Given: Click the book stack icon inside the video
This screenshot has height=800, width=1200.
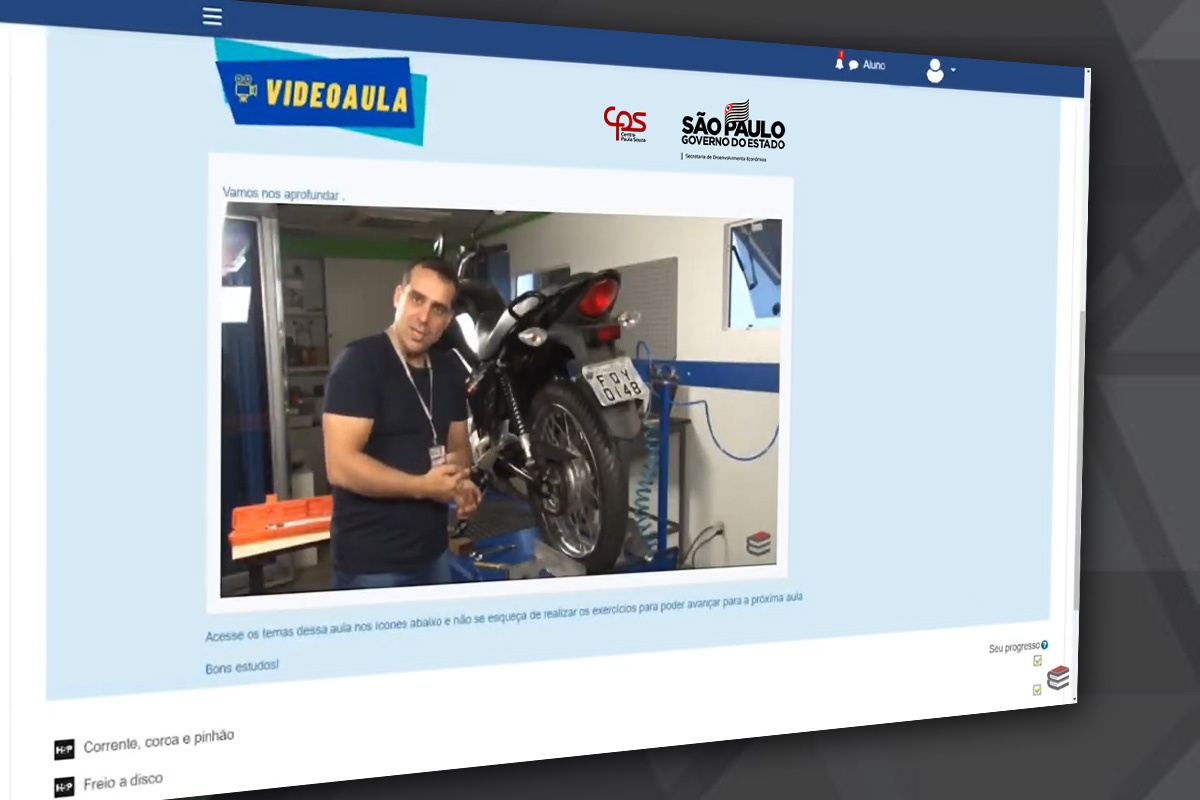Looking at the screenshot, I should pyautogui.click(x=759, y=543).
